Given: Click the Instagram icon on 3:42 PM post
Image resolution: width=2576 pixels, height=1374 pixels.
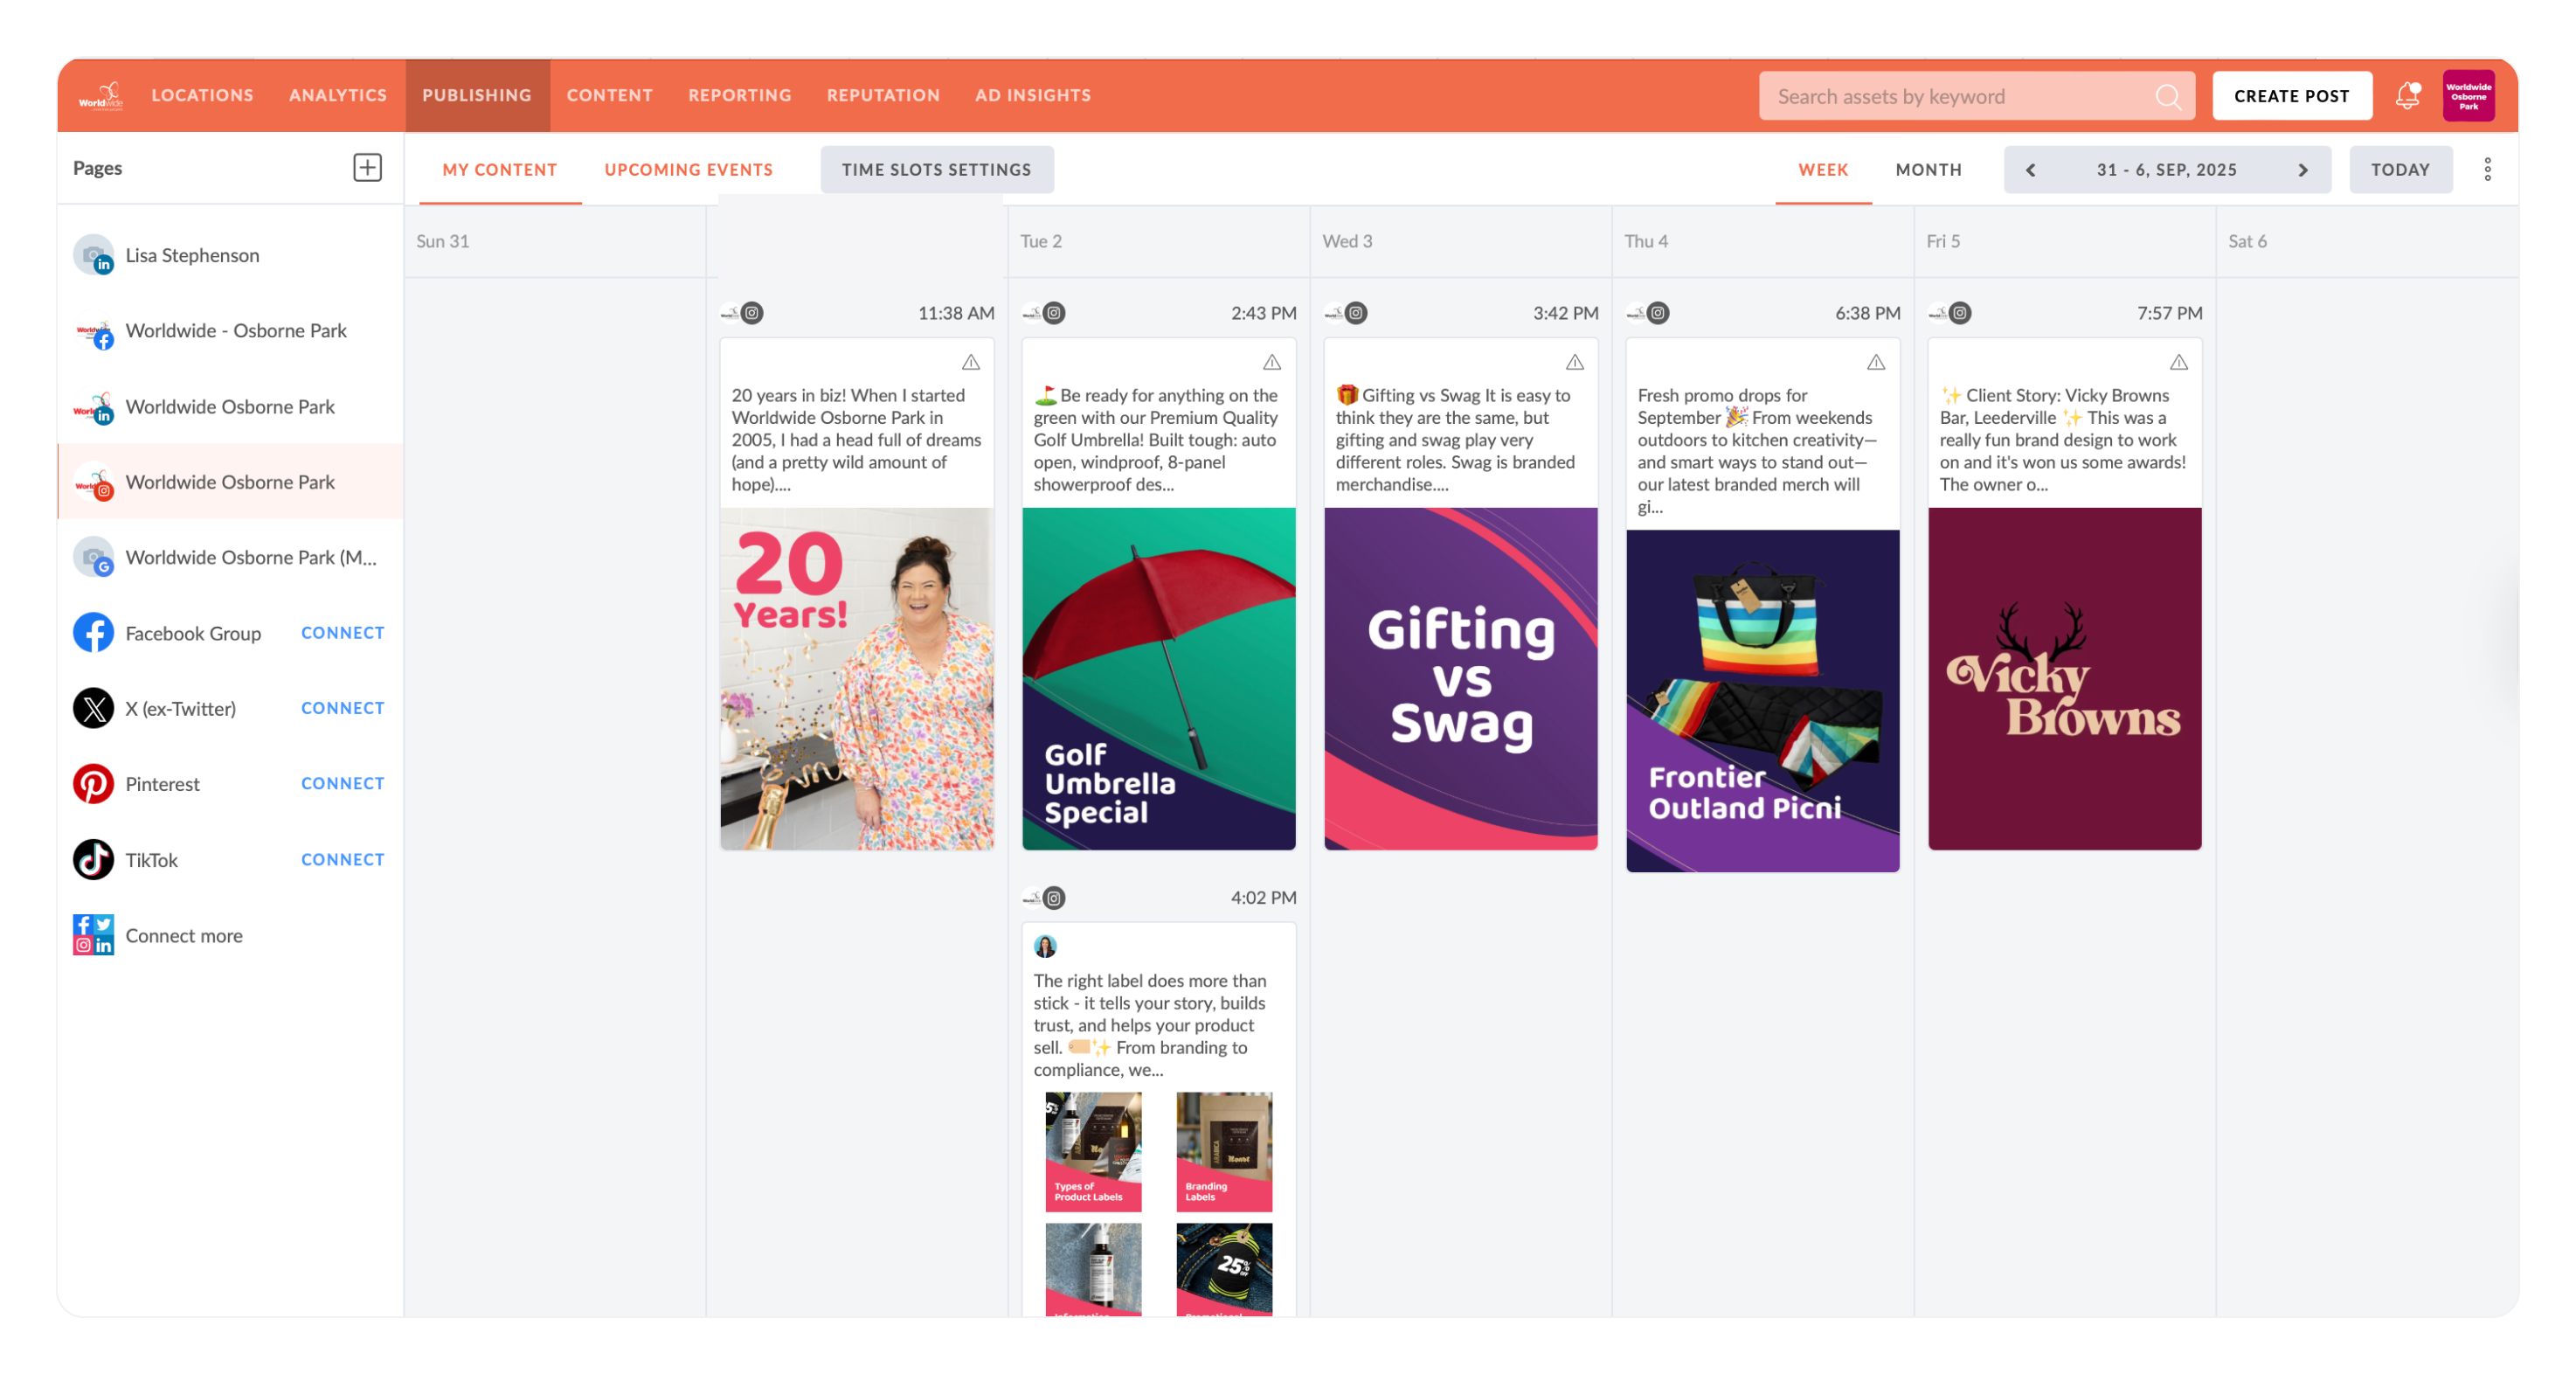Looking at the screenshot, I should [1356, 313].
